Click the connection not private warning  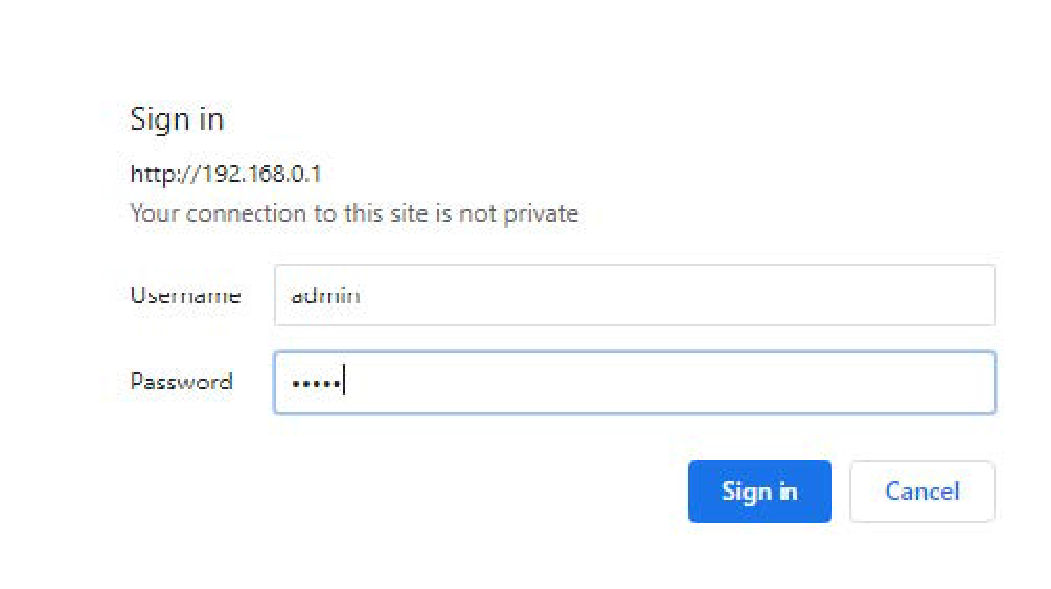(x=354, y=214)
